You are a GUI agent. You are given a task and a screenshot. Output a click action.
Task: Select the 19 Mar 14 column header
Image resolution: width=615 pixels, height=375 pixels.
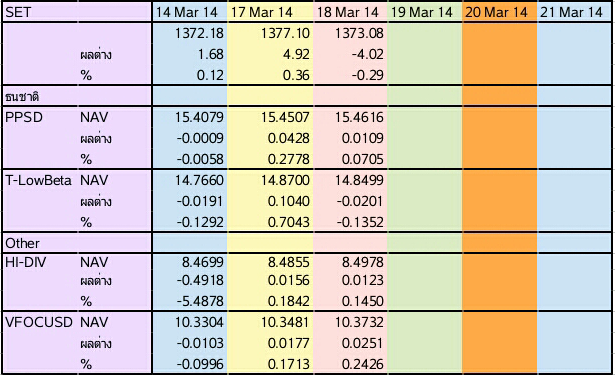tap(424, 12)
